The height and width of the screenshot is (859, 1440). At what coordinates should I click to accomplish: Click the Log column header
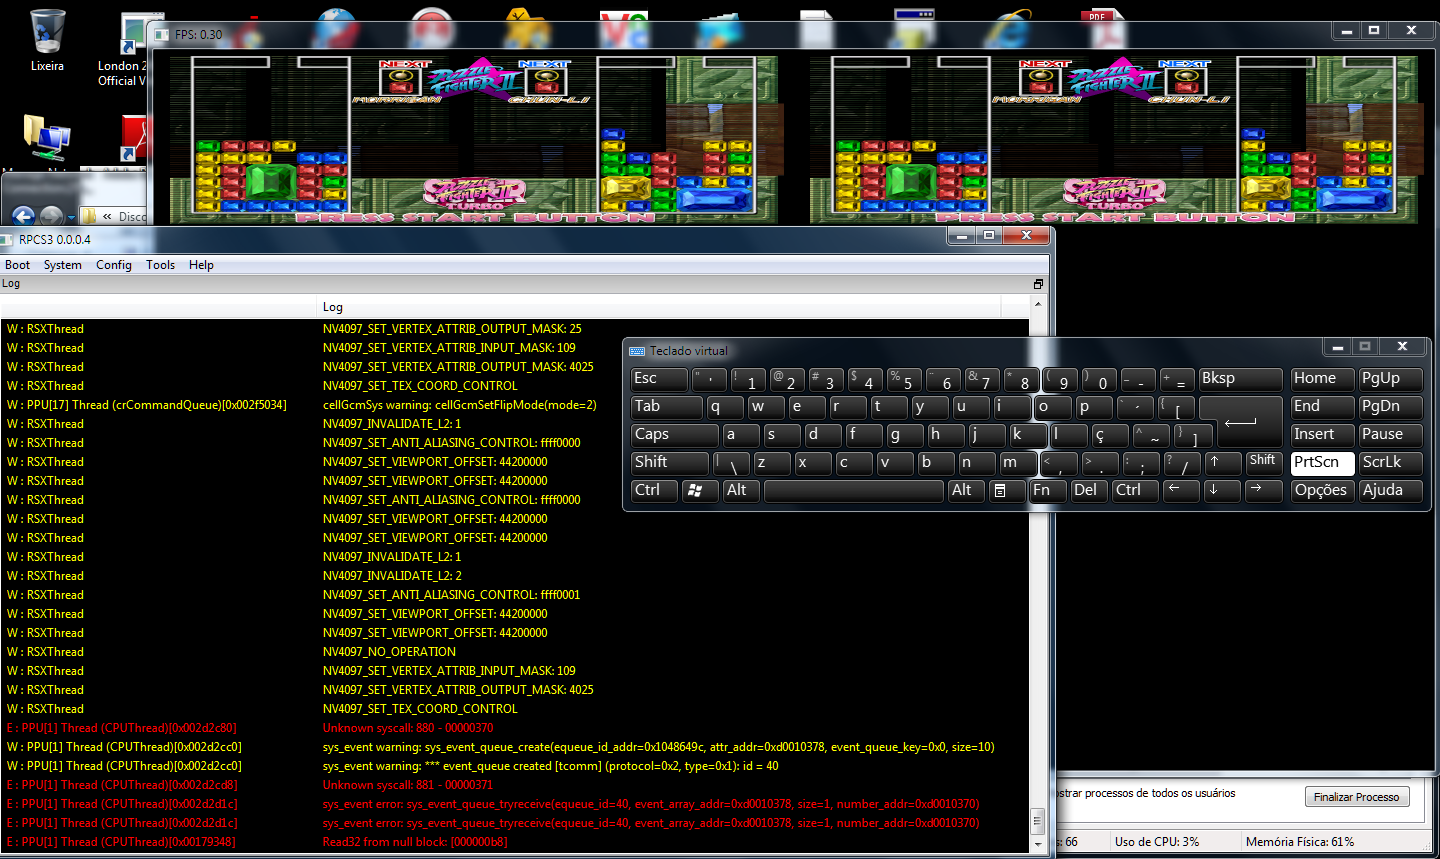click(x=660, y=307)
